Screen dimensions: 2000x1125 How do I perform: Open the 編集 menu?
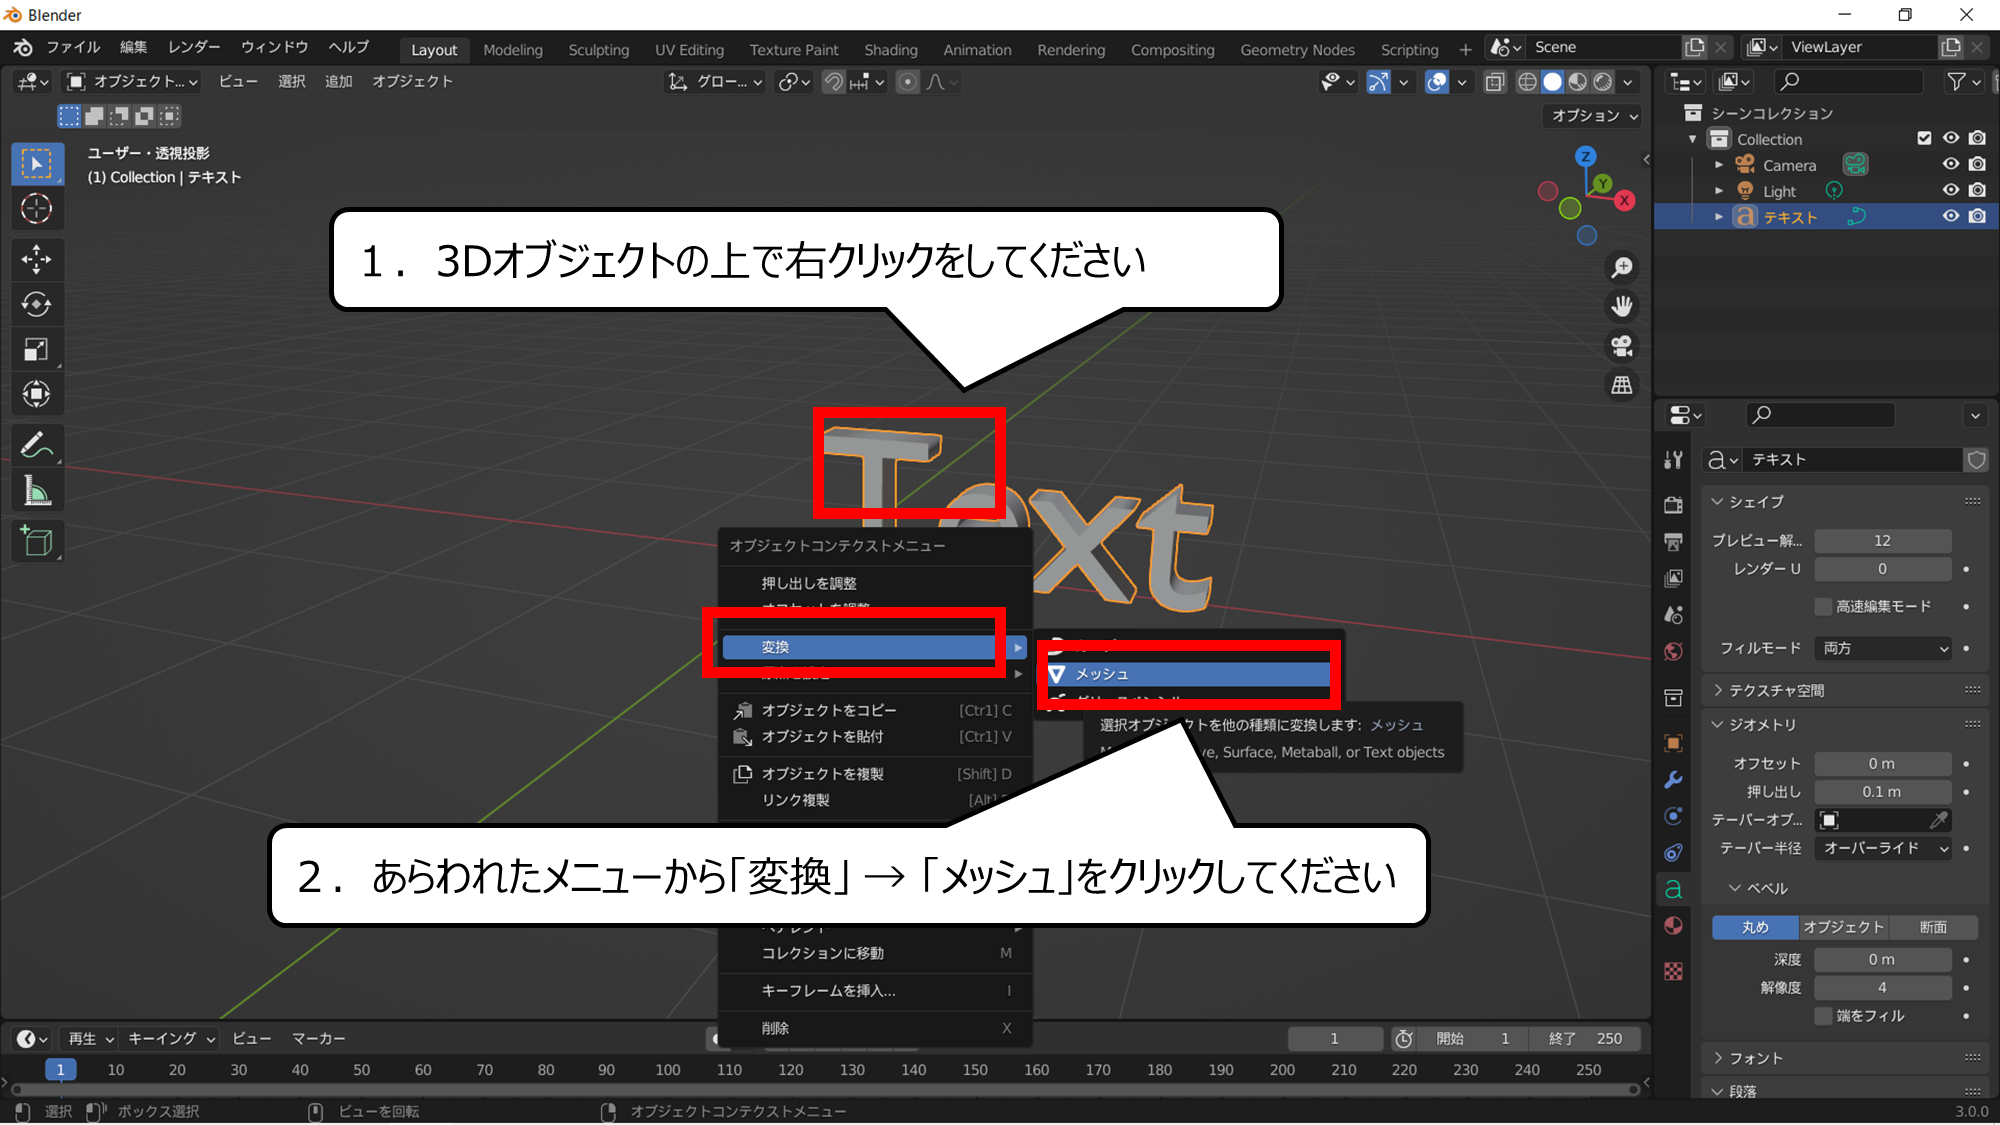[x=133, y=47]
